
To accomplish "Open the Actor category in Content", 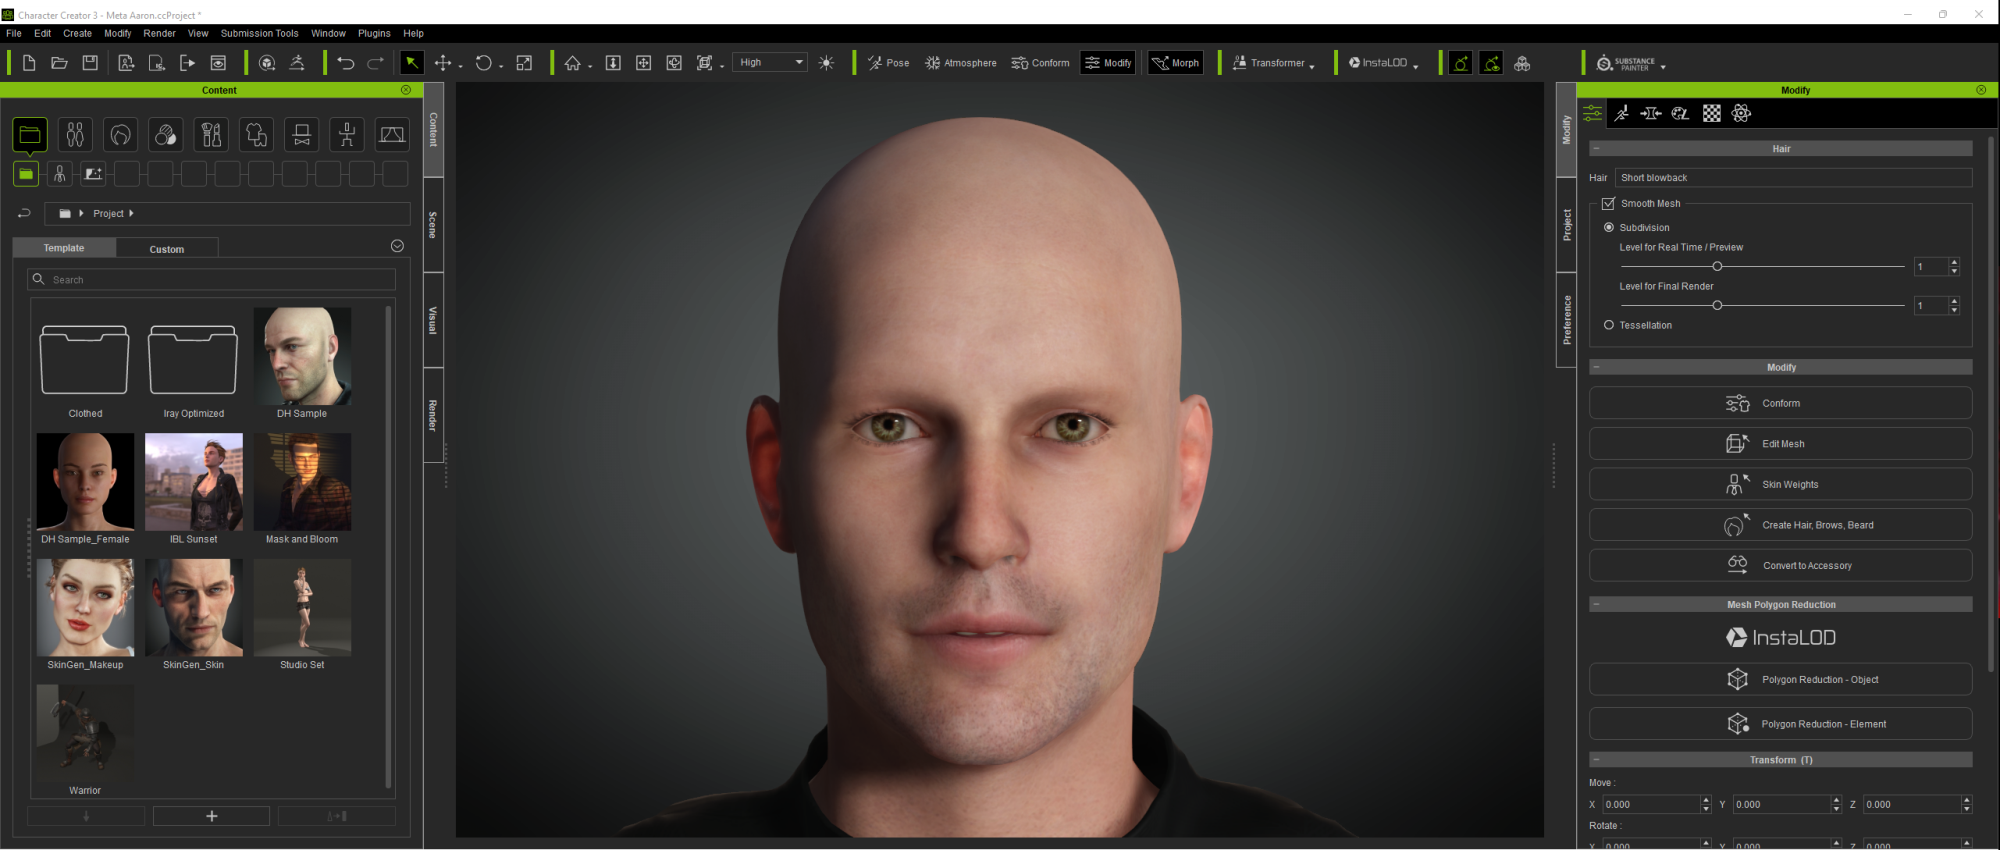I will (x=75, y=134).
